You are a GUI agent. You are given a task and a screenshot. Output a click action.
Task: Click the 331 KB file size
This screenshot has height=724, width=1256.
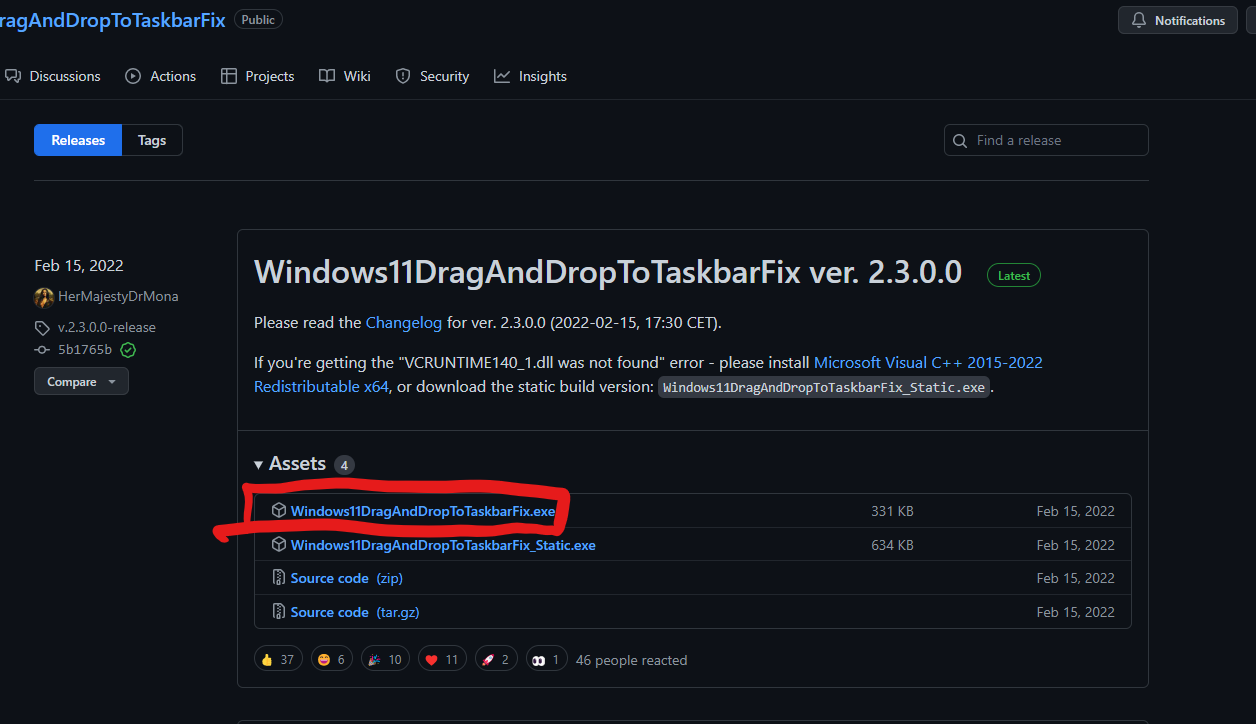coord(892,511)
